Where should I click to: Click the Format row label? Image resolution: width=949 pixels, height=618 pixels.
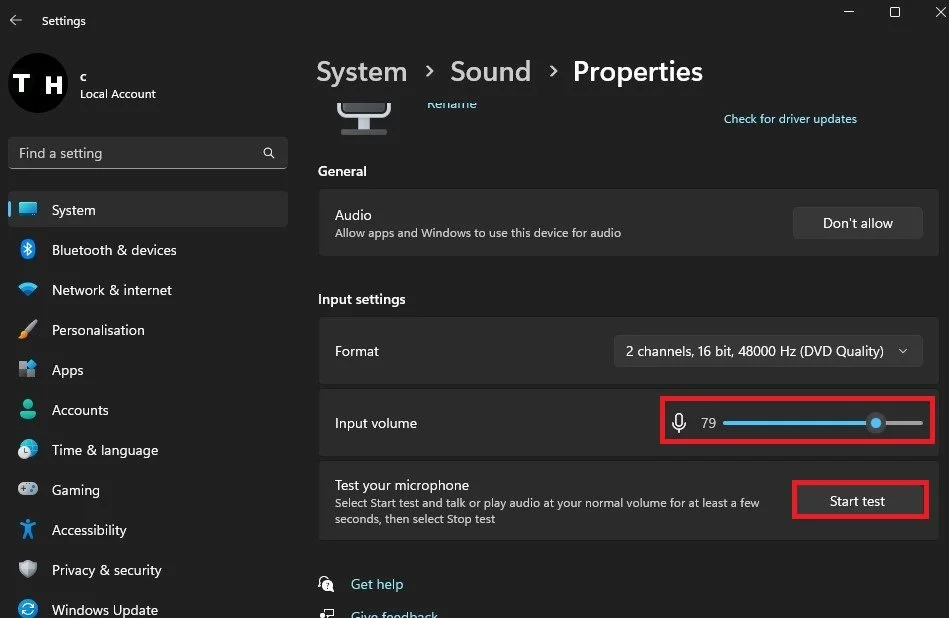coord(356,351)
